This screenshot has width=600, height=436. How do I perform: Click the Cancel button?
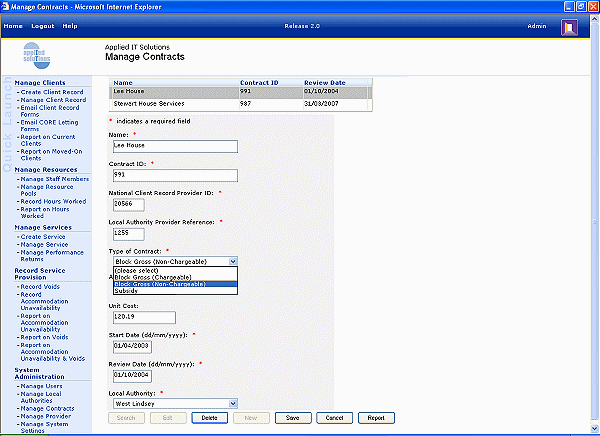click(335, 417)
